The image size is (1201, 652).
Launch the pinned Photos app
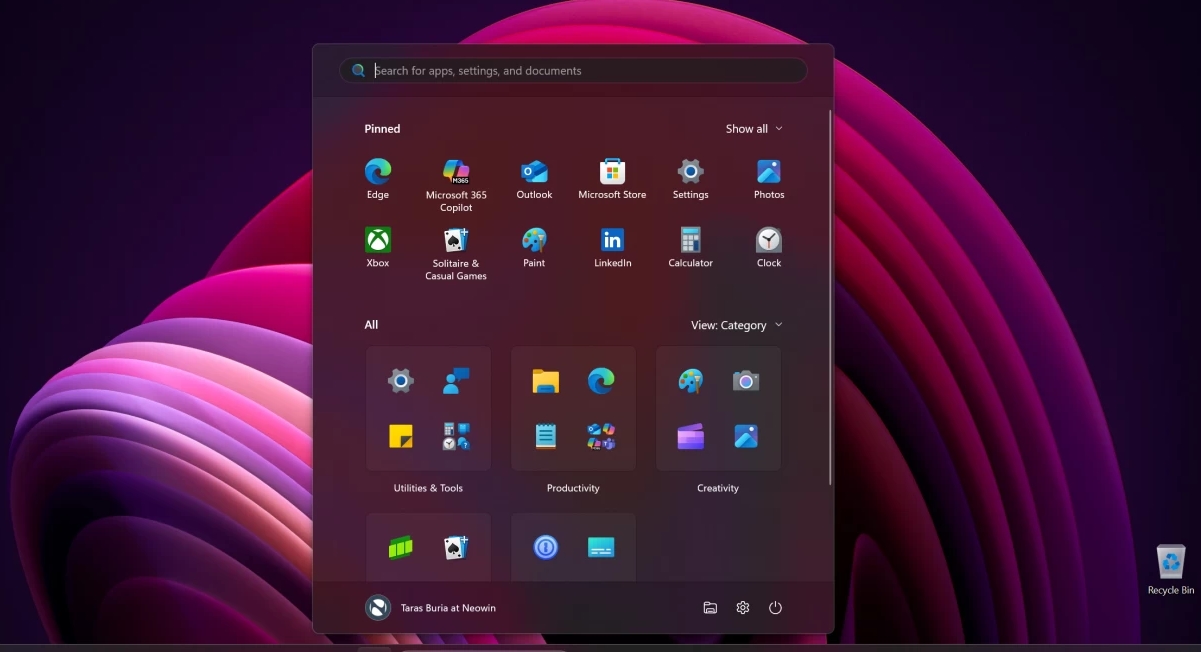769,179
